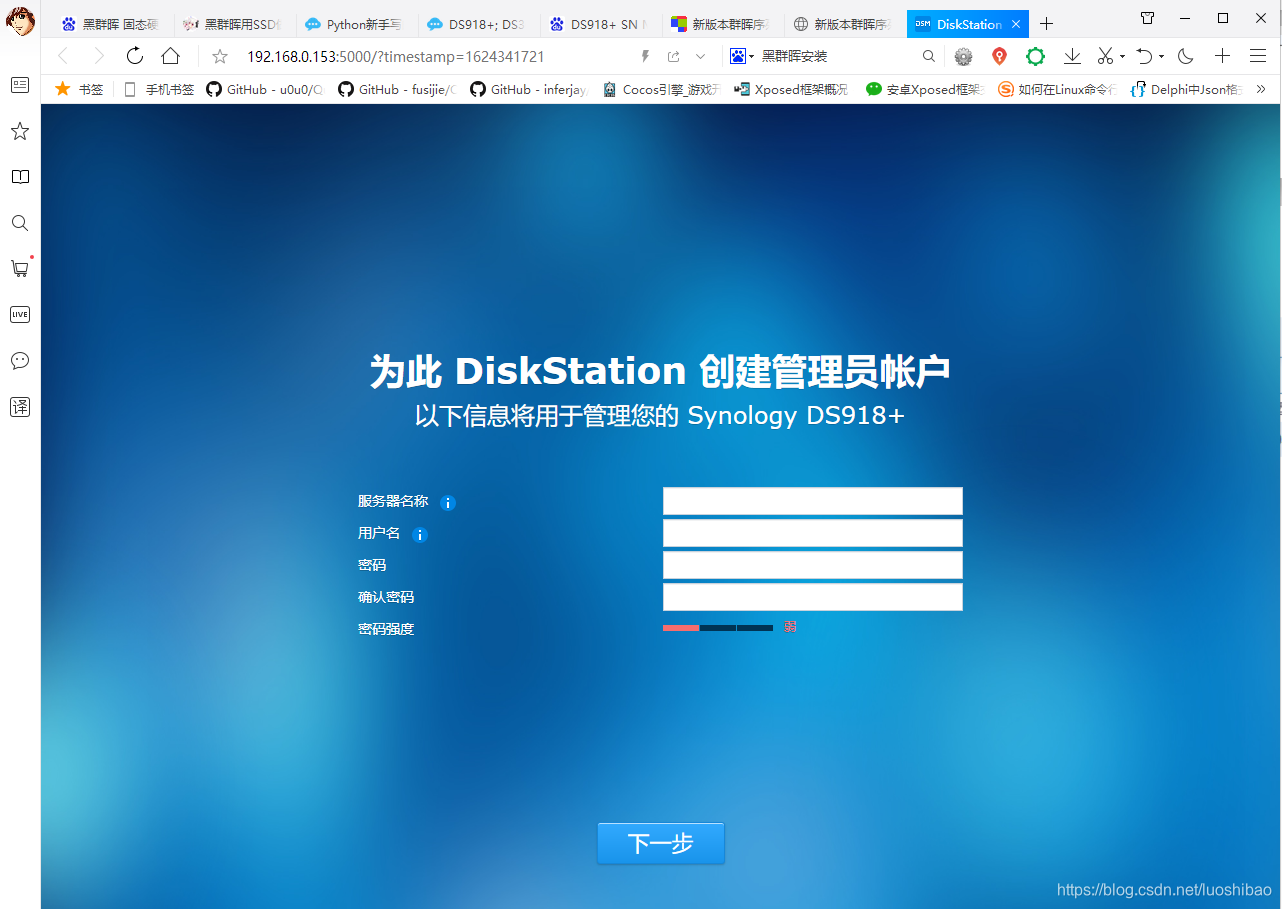Expand more bookmarks with the double chevron
The height and width of the screenshot is (909, 1282).
1261,89
